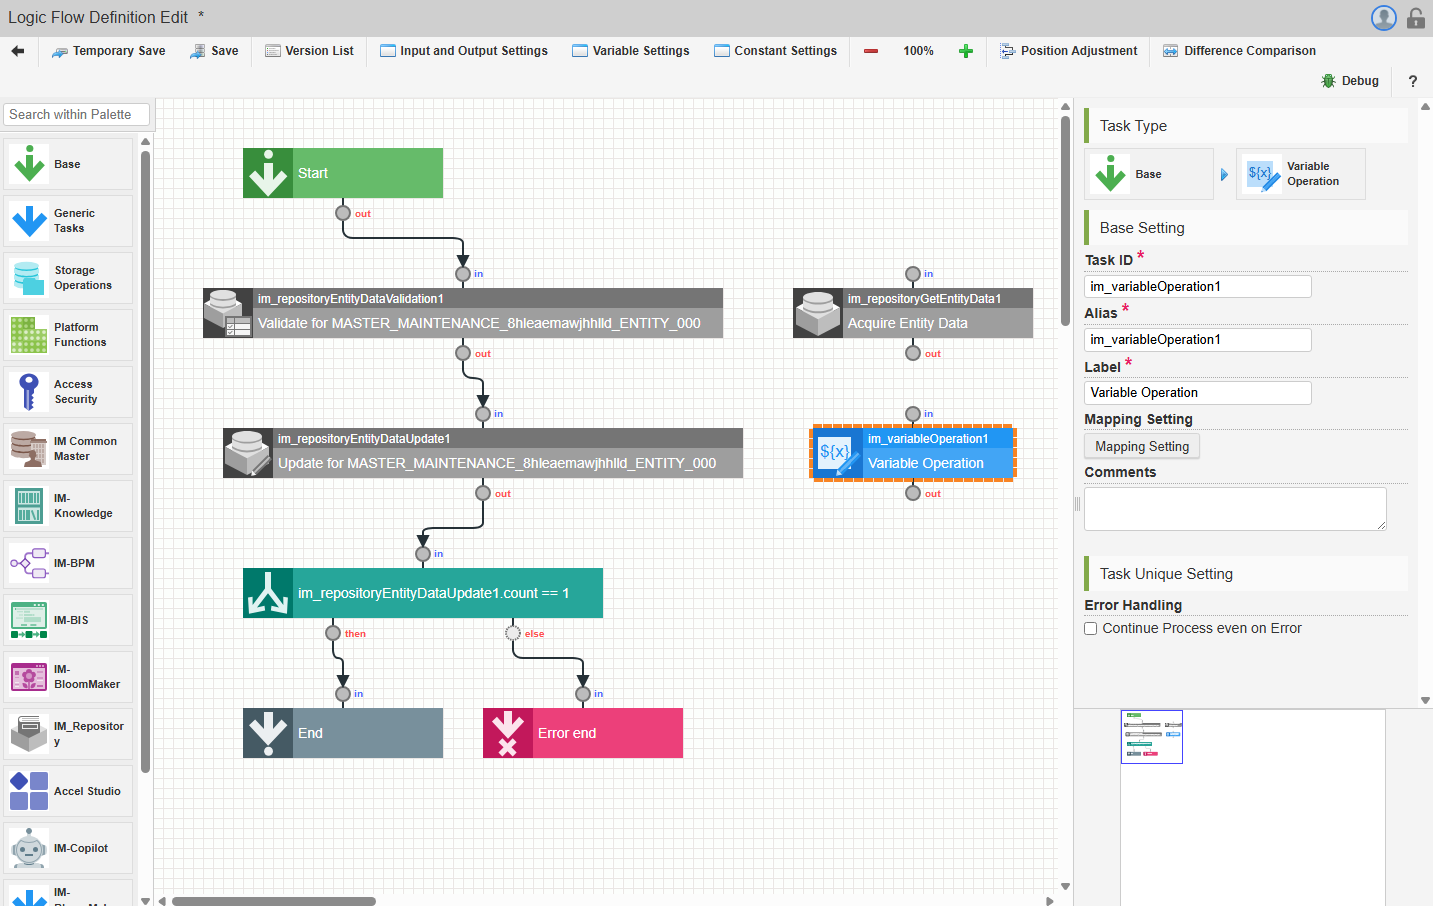The height and width of the screenshot is (906, 1433).
Task: Click the Label input field
Action: click(x=1197, y=393)
